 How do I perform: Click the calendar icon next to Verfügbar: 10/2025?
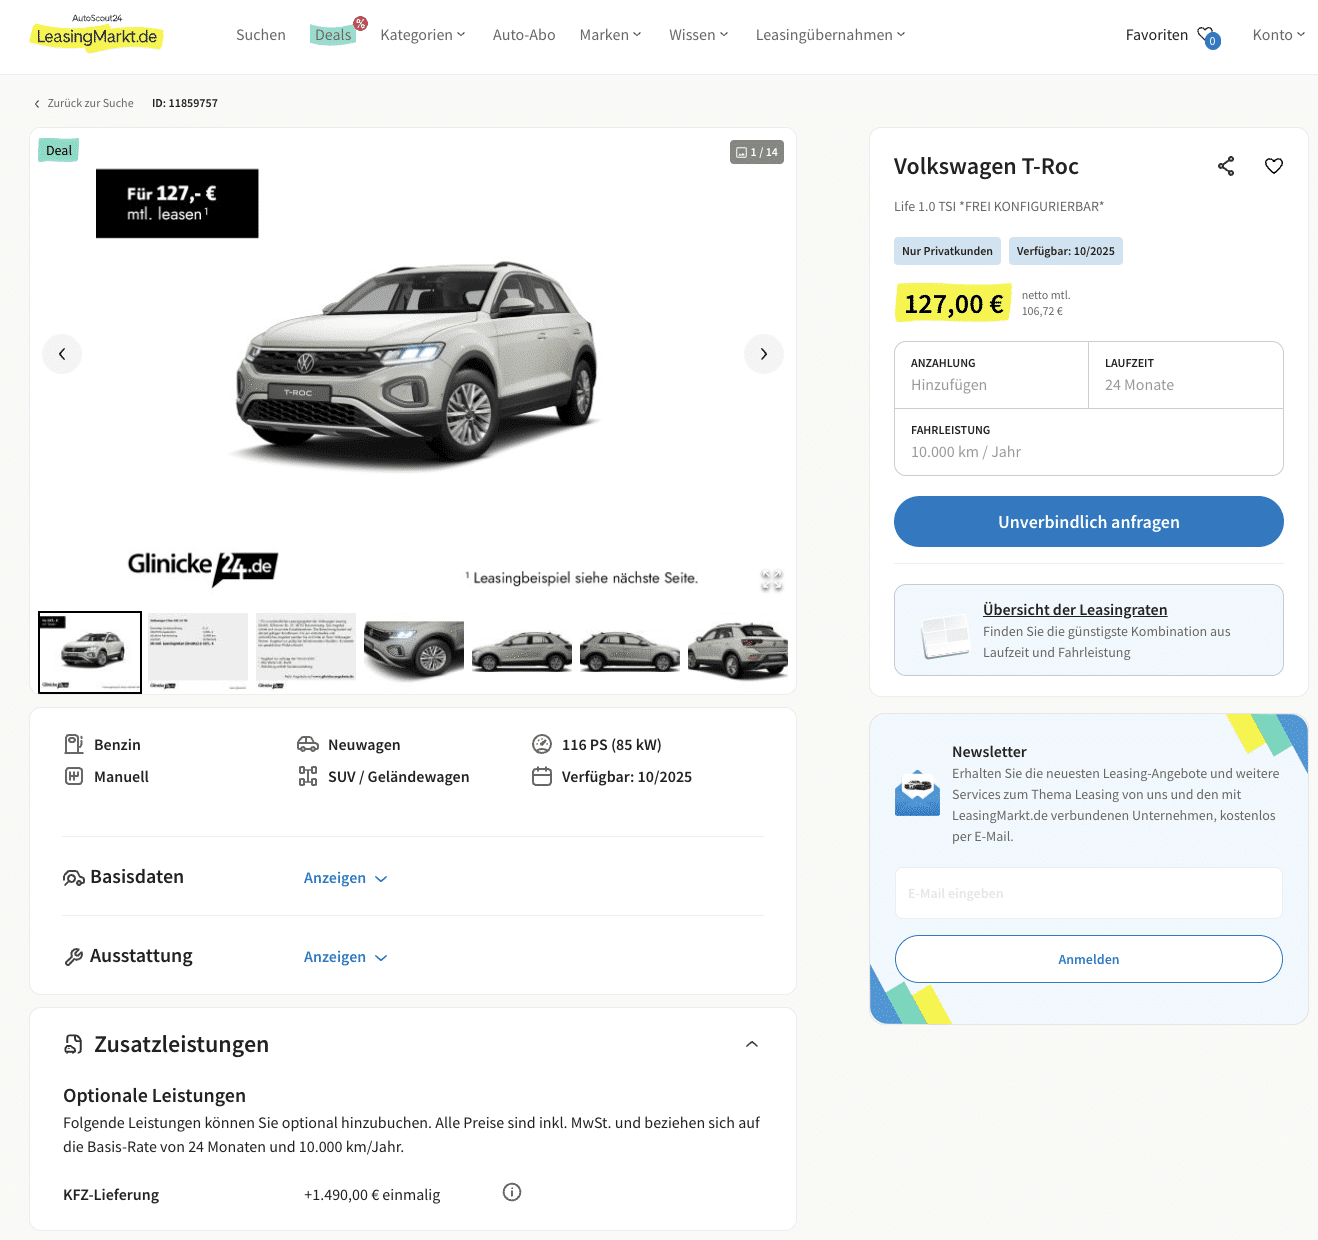(x=542, y=776)
